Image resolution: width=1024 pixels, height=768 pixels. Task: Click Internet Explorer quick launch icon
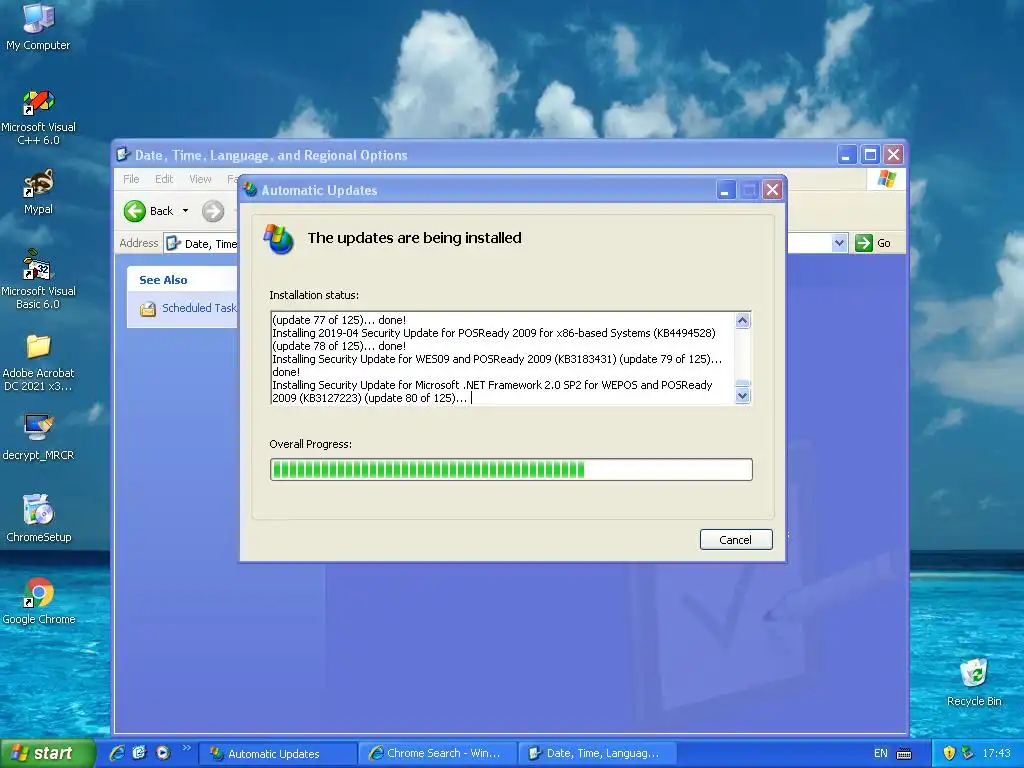click(x=117, y=753)
